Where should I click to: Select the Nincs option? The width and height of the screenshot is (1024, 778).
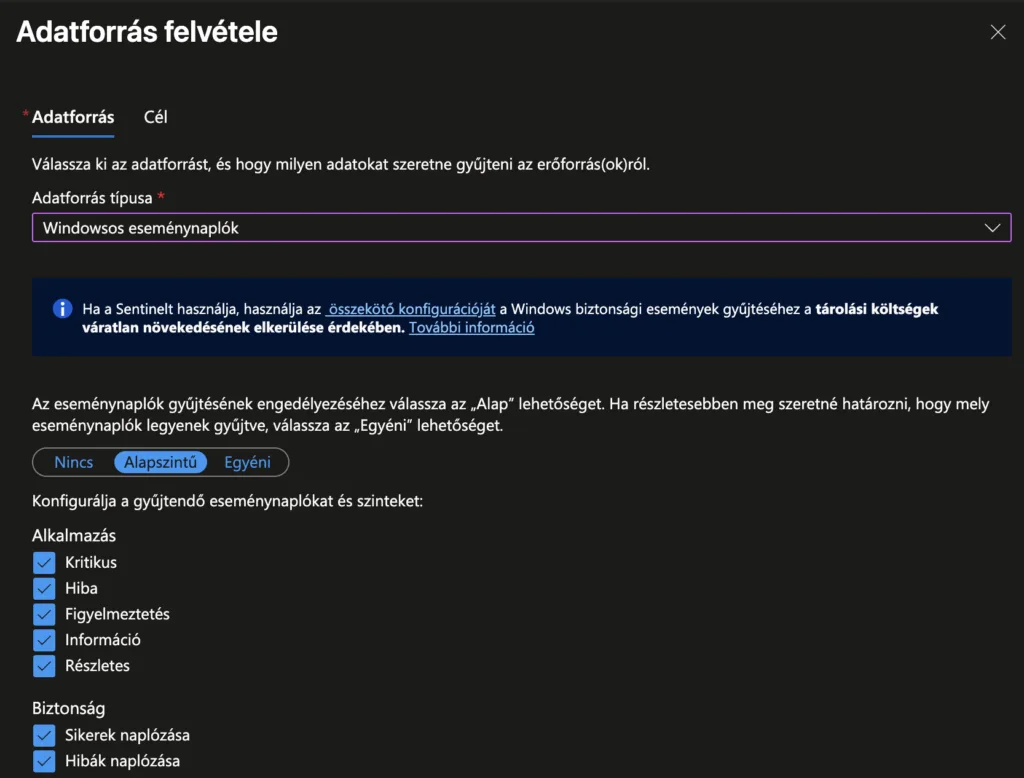[74, 462]
